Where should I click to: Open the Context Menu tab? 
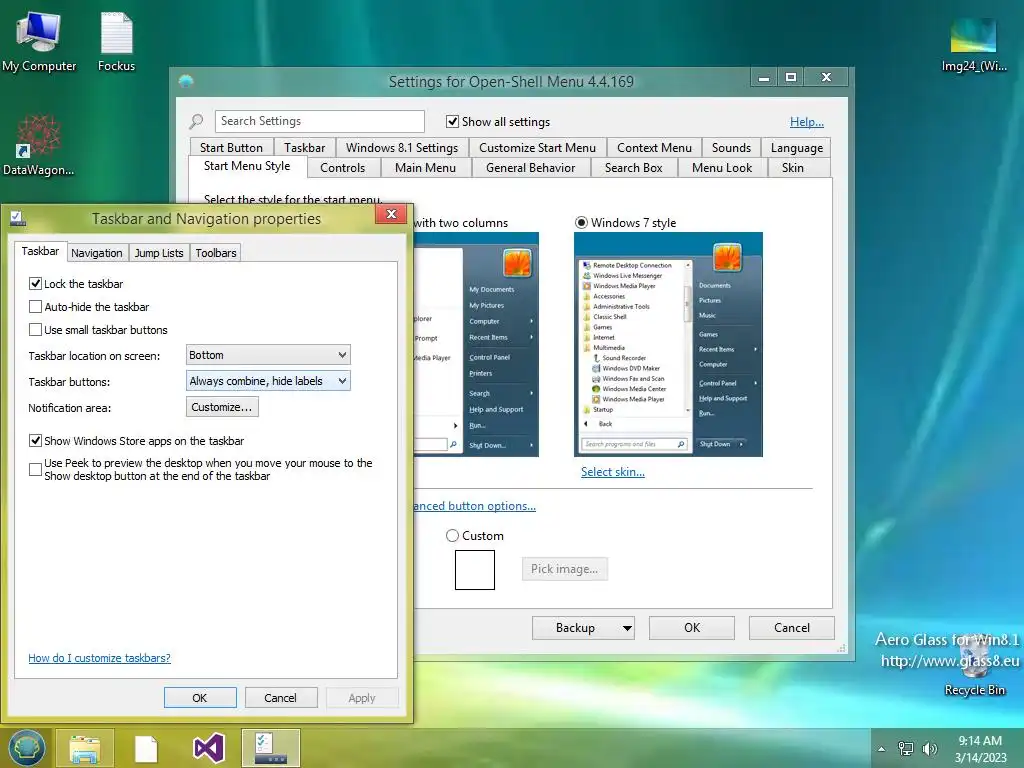click(x=654, y=148)
